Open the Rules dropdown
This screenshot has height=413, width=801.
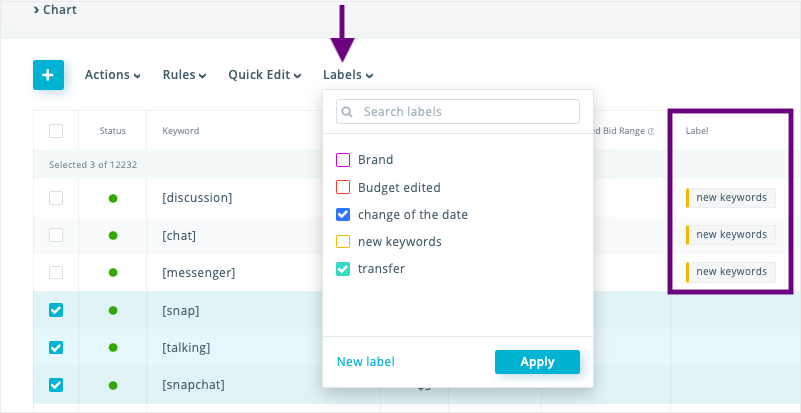(x=184, y=75)
